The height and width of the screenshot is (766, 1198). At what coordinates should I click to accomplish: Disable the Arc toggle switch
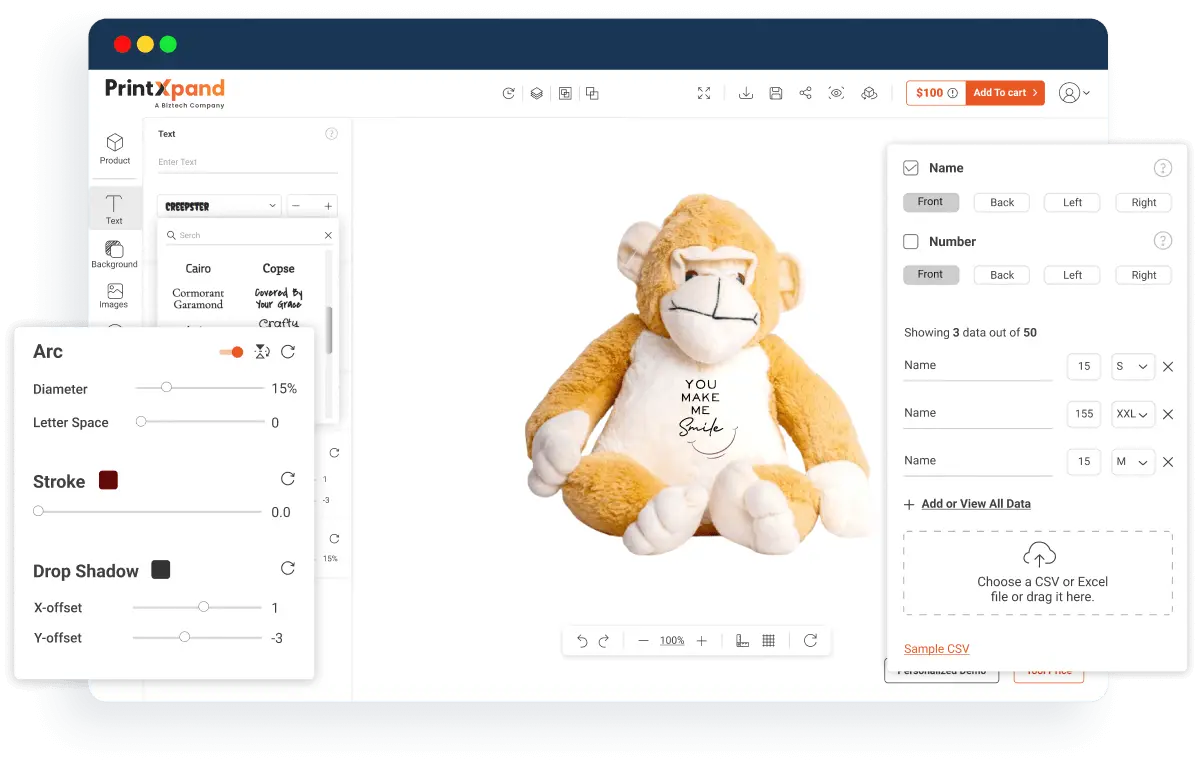click(x=231, y=352)
